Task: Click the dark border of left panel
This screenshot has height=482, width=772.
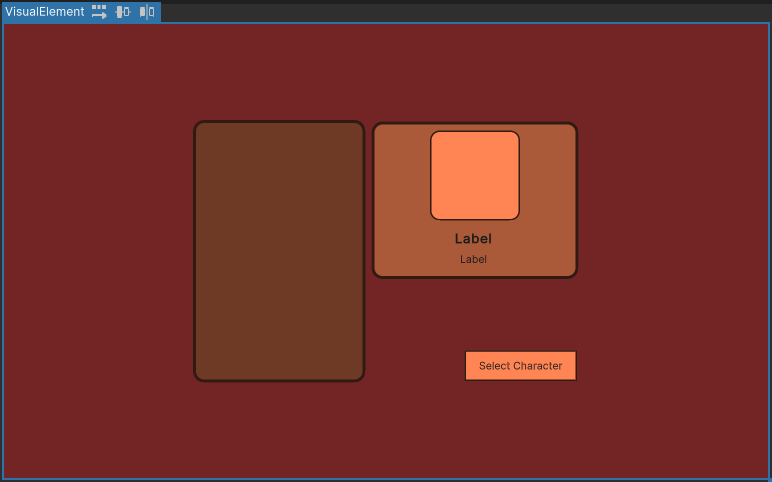Action: click(x=195, y=251)
